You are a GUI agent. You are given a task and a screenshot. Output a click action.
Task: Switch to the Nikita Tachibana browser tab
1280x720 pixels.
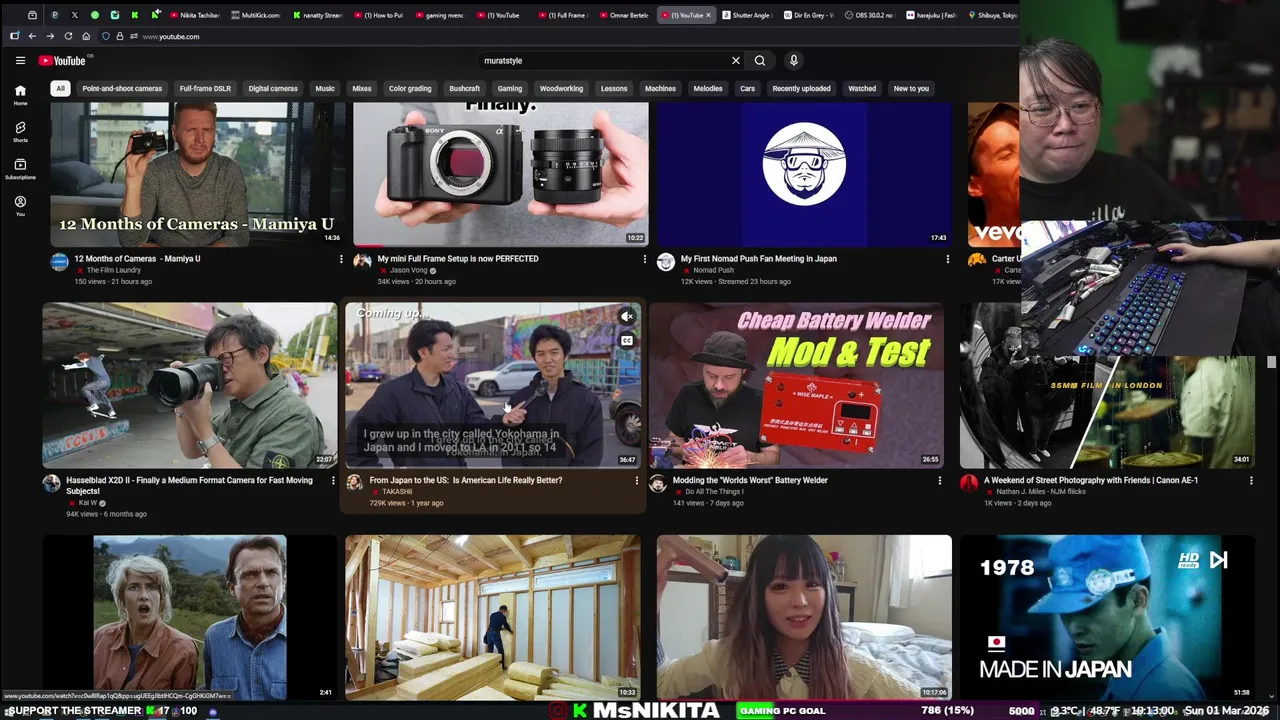point(196,15)
